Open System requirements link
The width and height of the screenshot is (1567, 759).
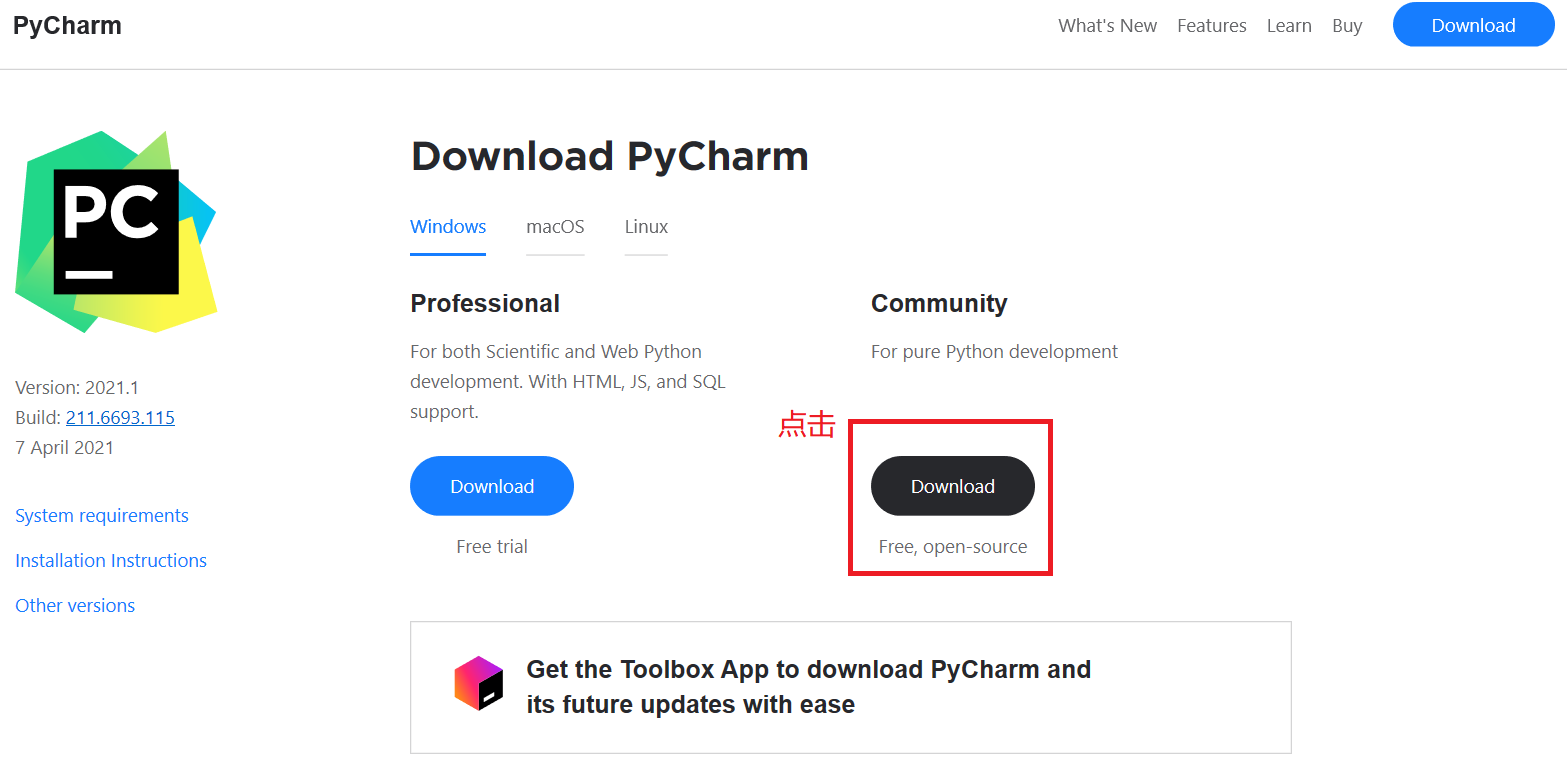(x=102, y=516)
